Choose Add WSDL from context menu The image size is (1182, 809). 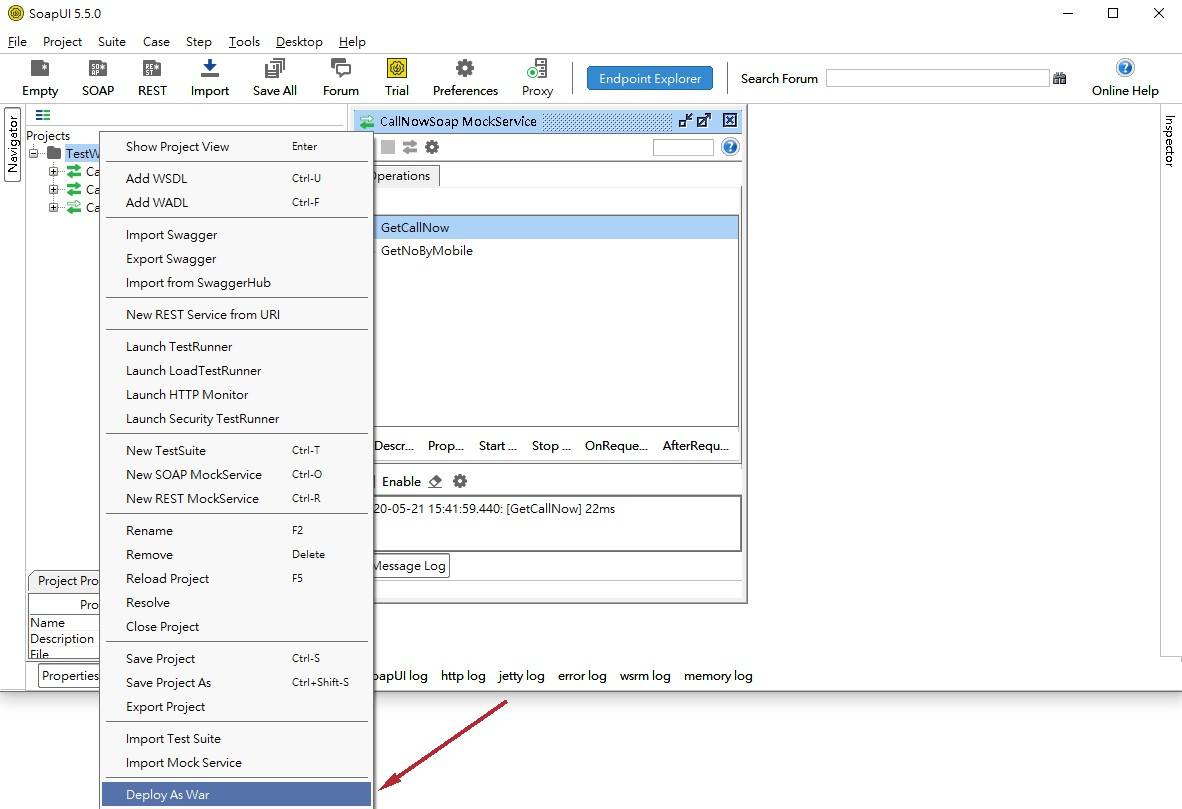tap(237, 179)
